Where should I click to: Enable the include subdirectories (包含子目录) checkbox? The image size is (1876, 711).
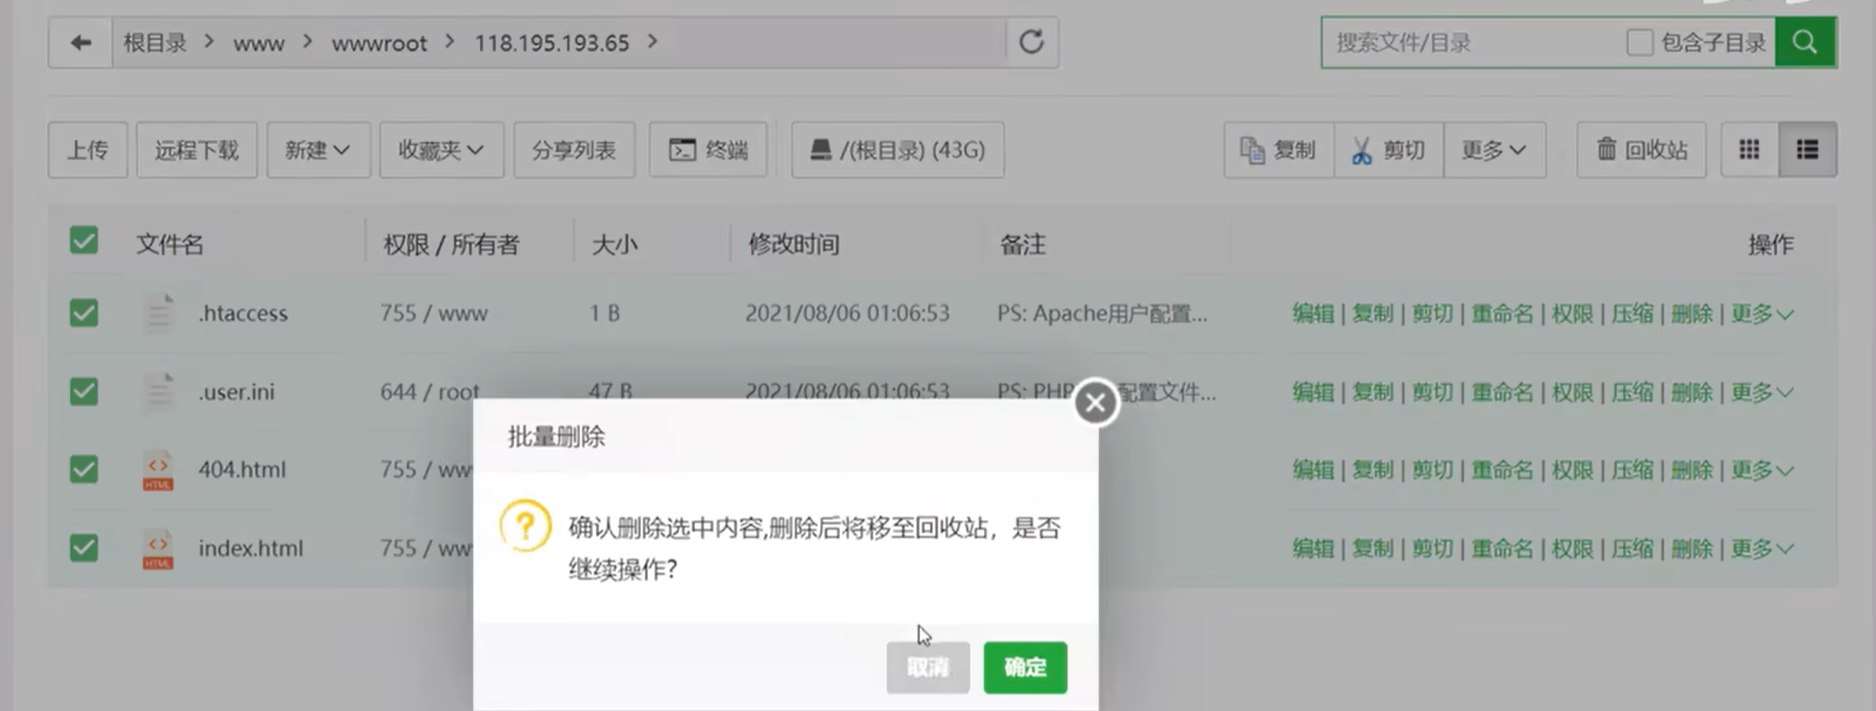[1639, 43]
